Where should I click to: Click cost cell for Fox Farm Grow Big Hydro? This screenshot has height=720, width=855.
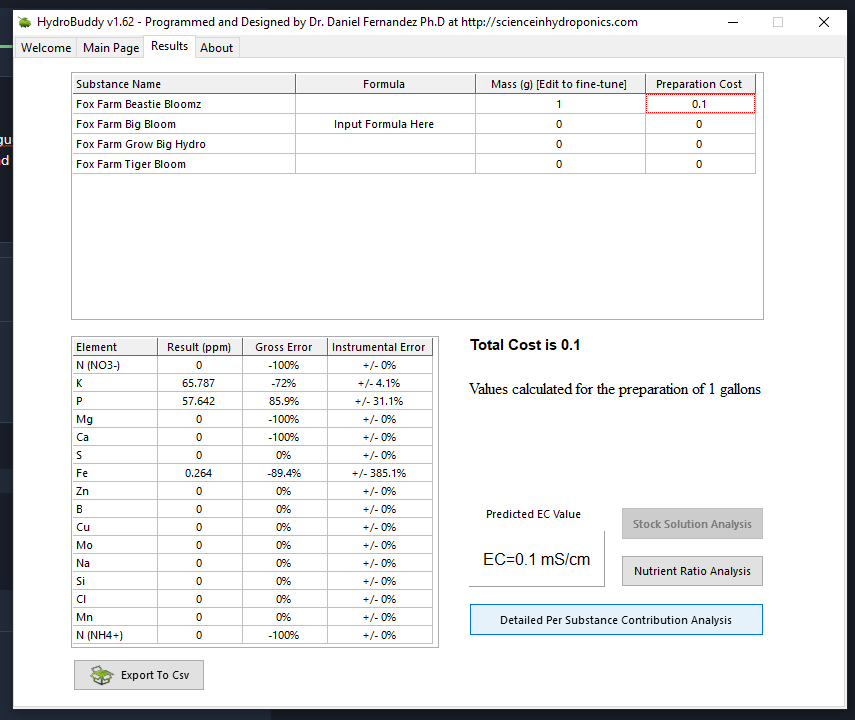tap(700, 144)
